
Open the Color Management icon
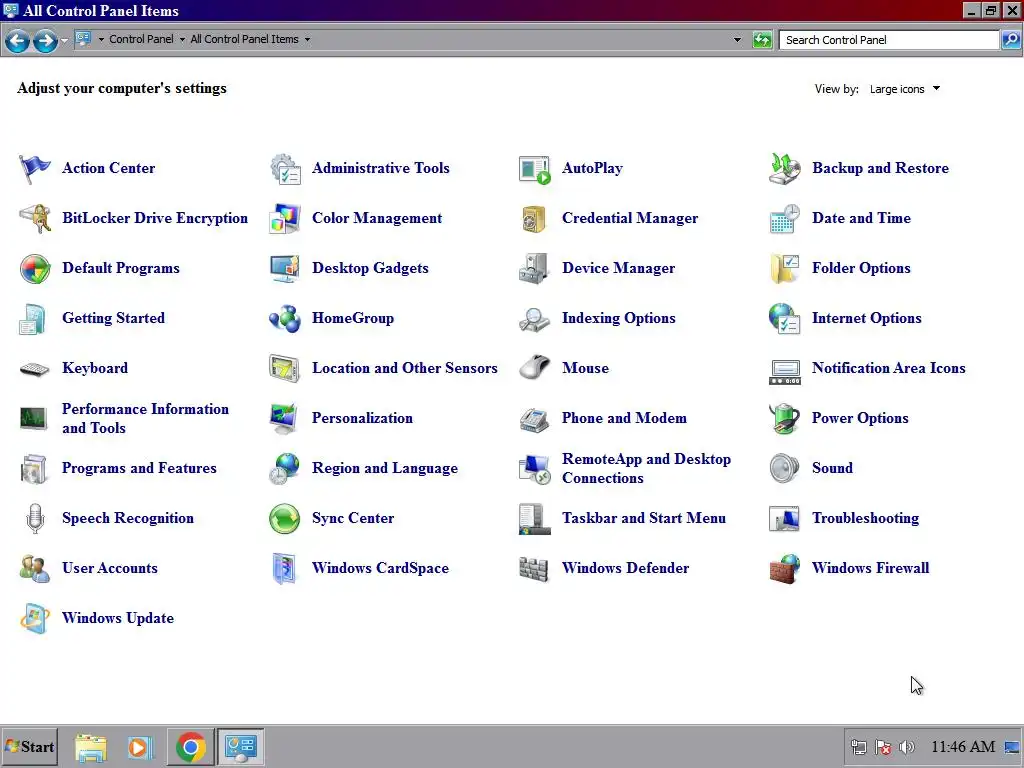pyautogui.click(x=285, y=218)
